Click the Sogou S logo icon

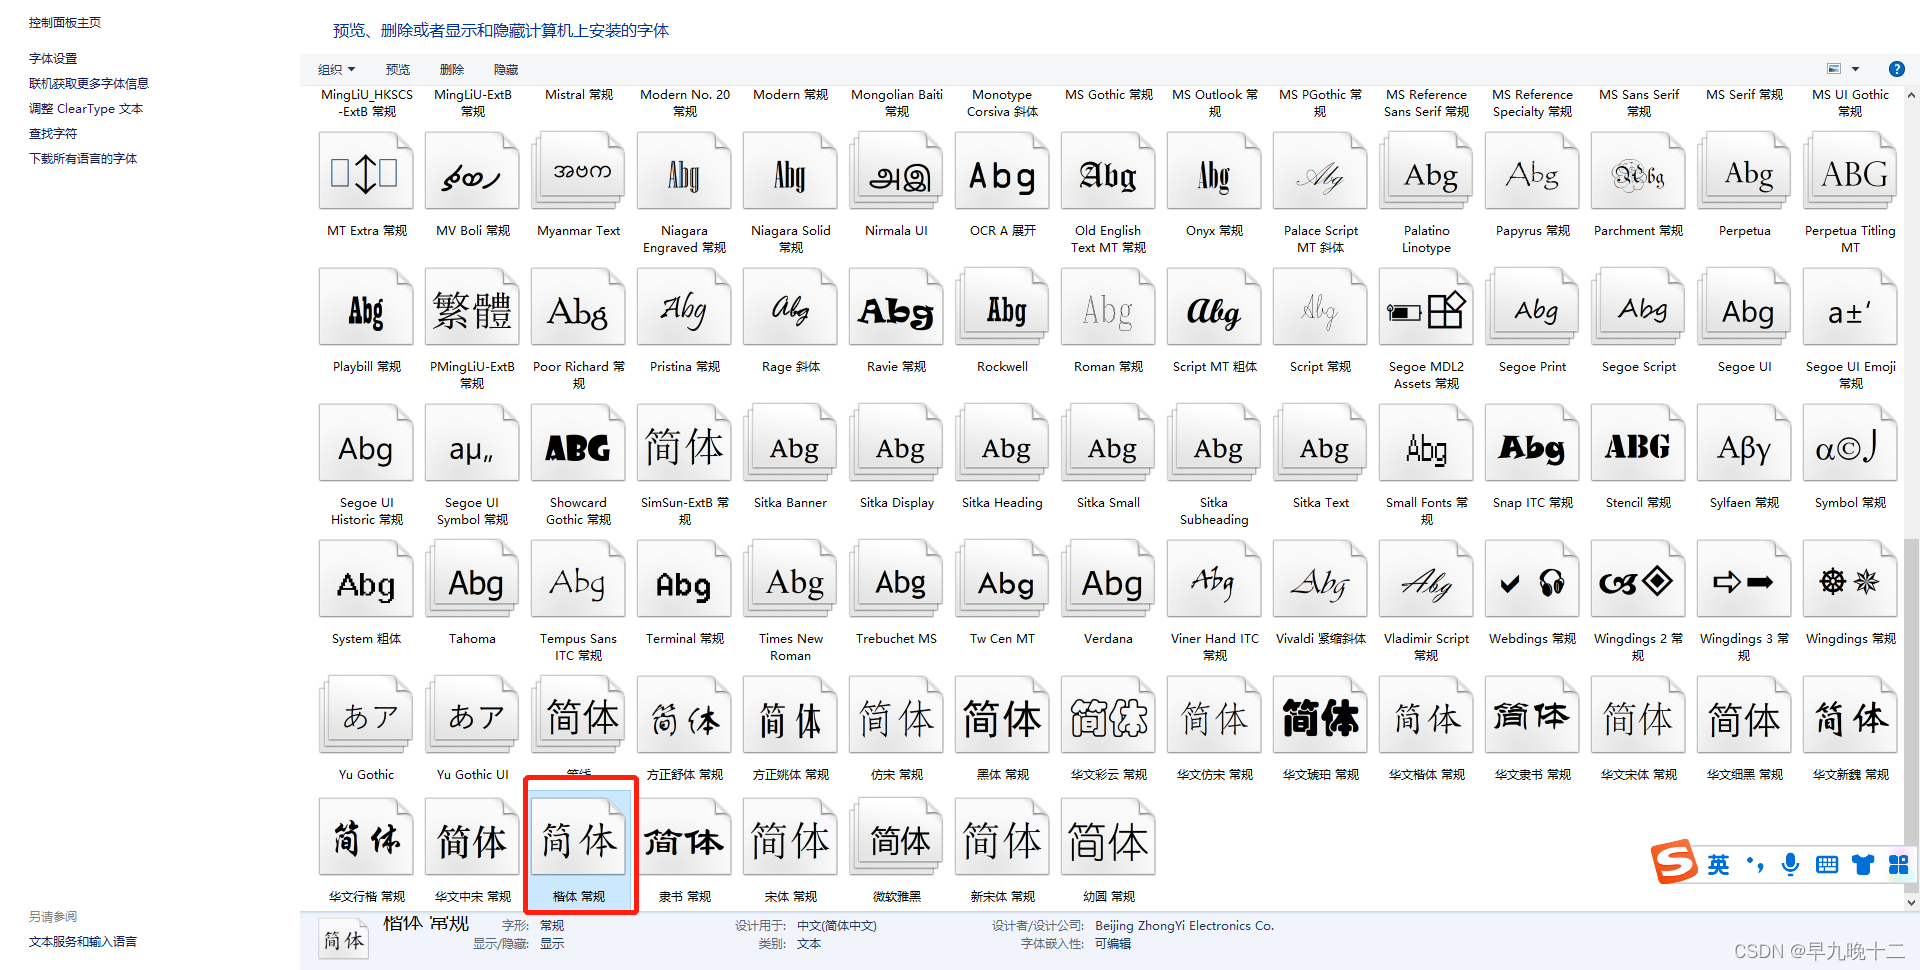click(x=1674, y=861)
